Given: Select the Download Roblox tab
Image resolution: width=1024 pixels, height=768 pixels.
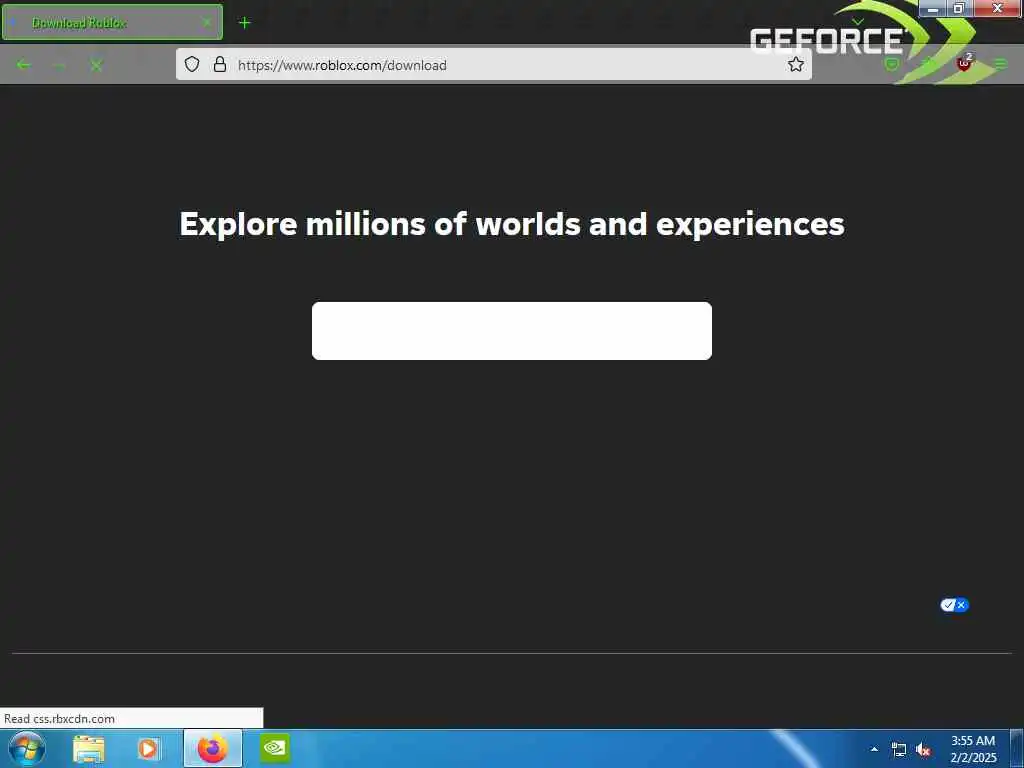Looking at the screenshot, I should [x=112, y=22].
